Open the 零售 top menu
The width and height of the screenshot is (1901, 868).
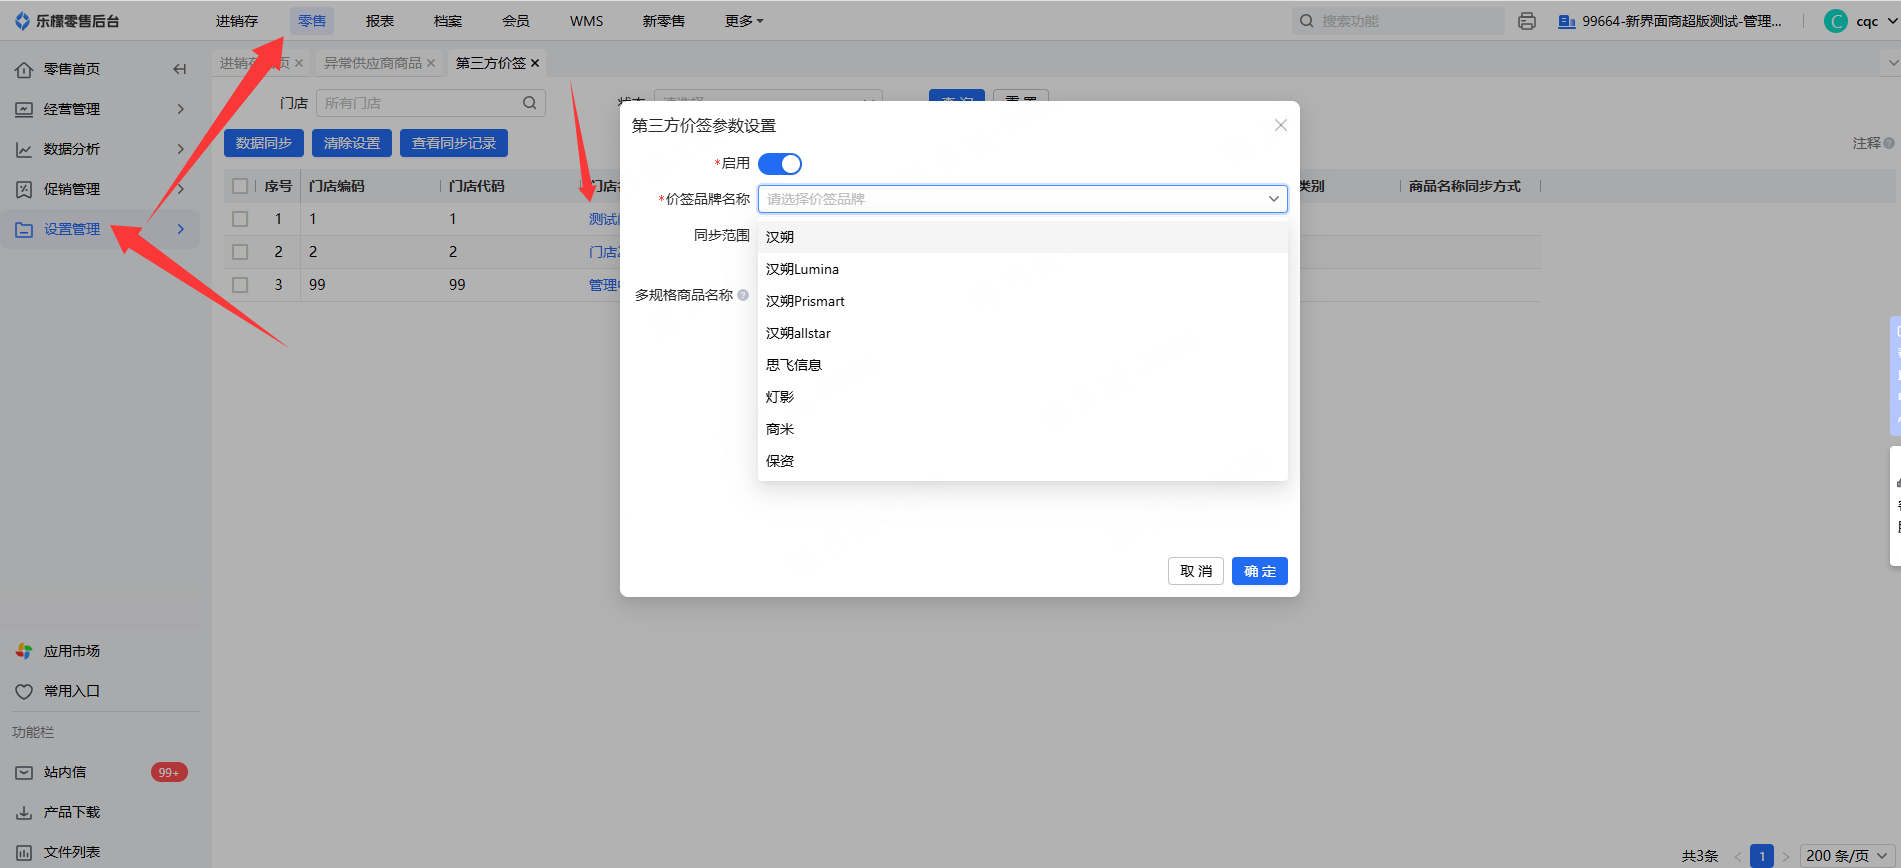coord(312,21)
